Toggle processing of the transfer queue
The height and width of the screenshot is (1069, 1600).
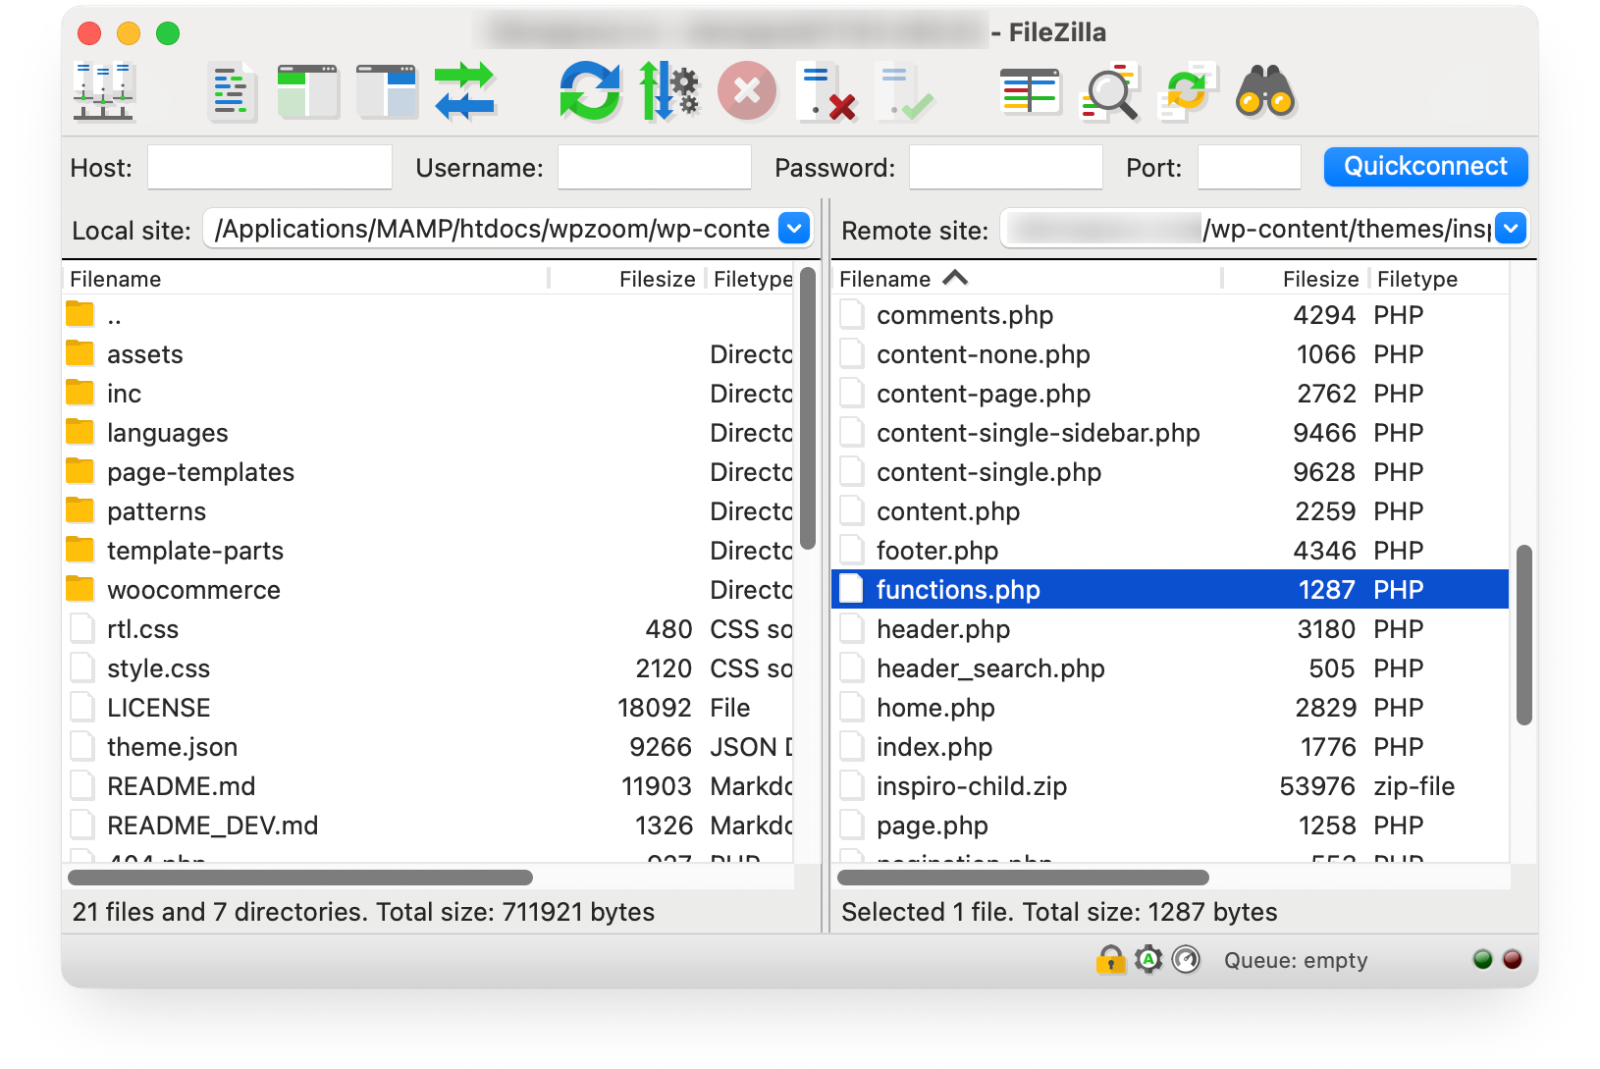pos(669,92)
